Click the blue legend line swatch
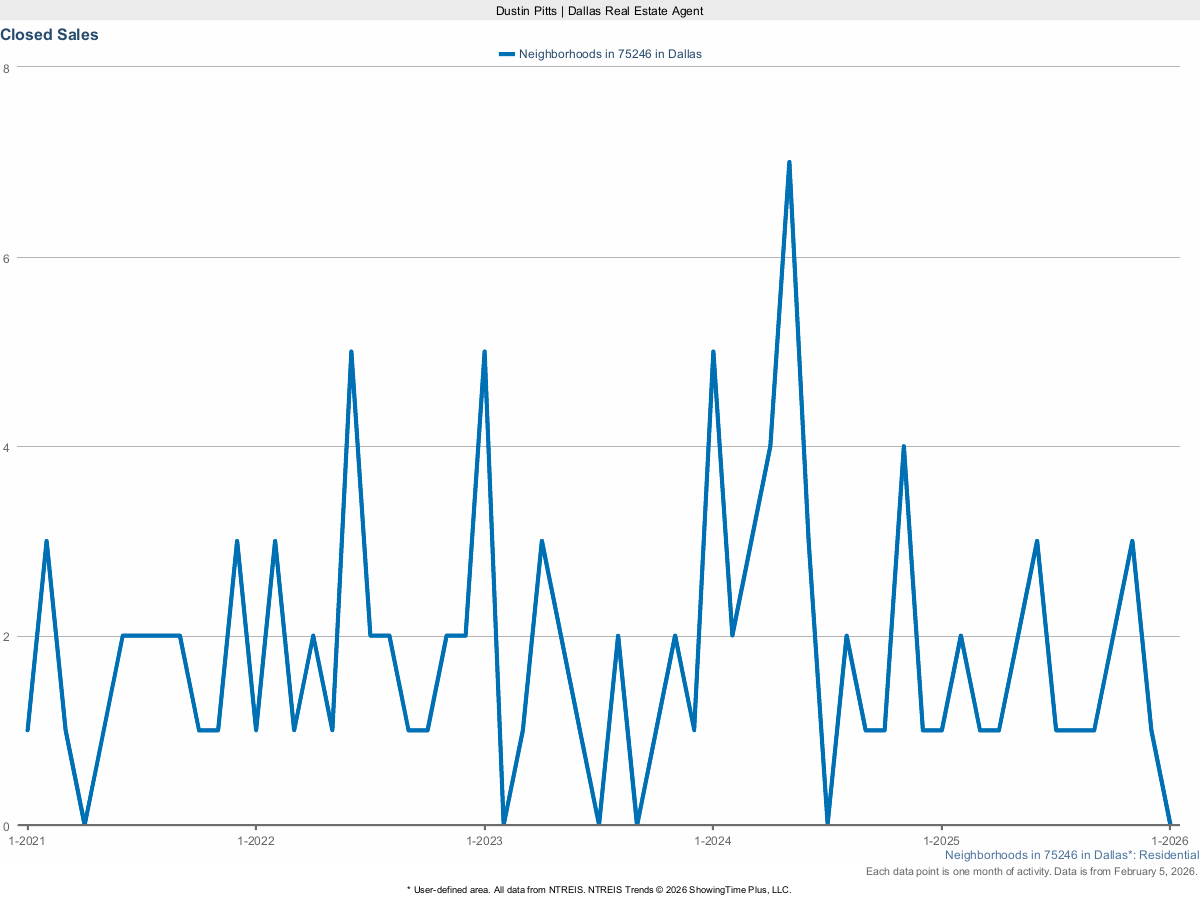Image resolution: width=1200 pixels, height=900 pixels. (x=506, y=54)
